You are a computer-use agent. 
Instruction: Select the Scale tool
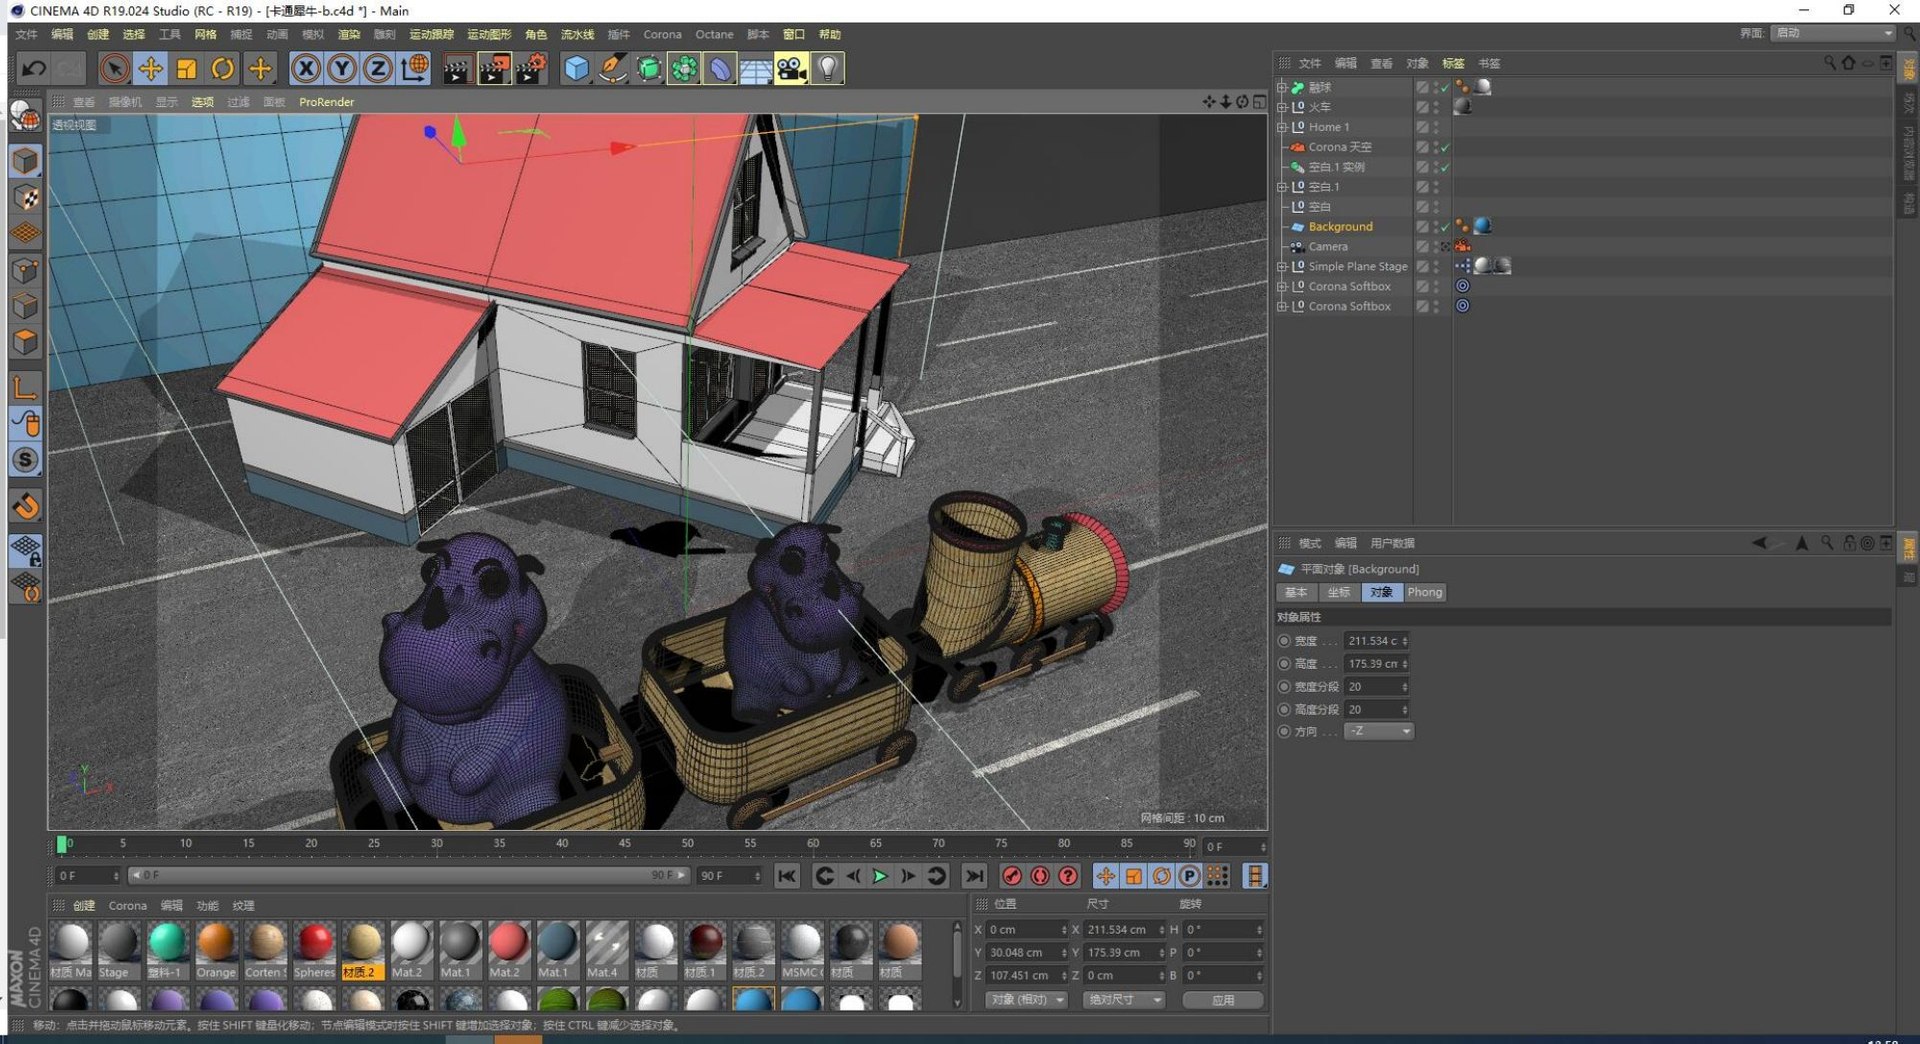pyautogui.click(x=186, y=68)
